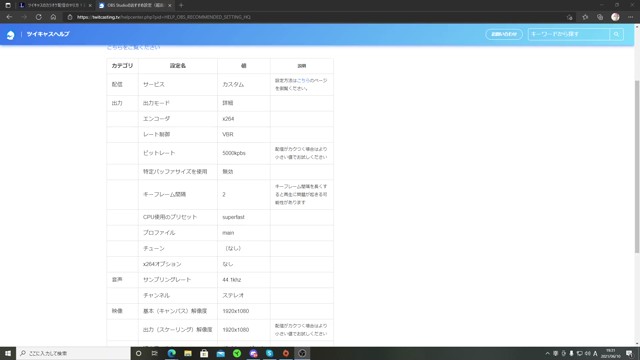This screenshot has width=640, height=360.
Task: Open File Explorer from the taskbar
Action: tap(188, 353)
